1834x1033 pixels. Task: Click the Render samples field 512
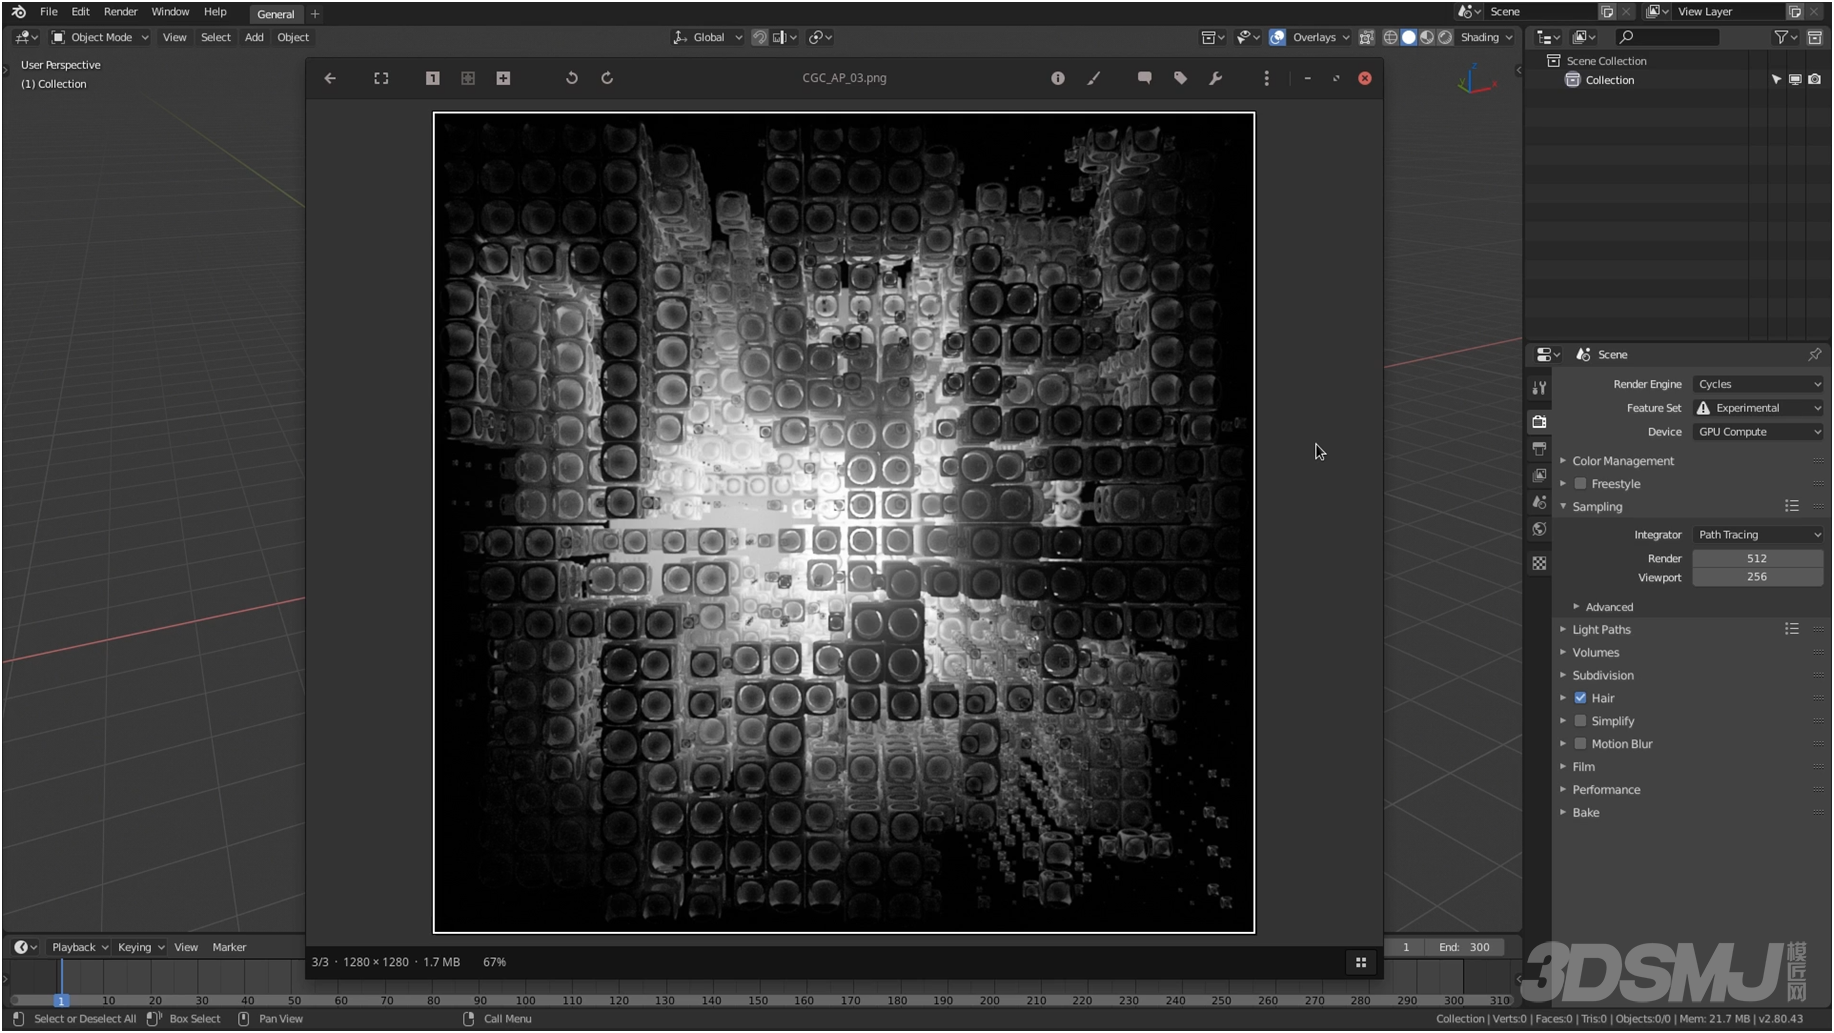(1757, 559)
